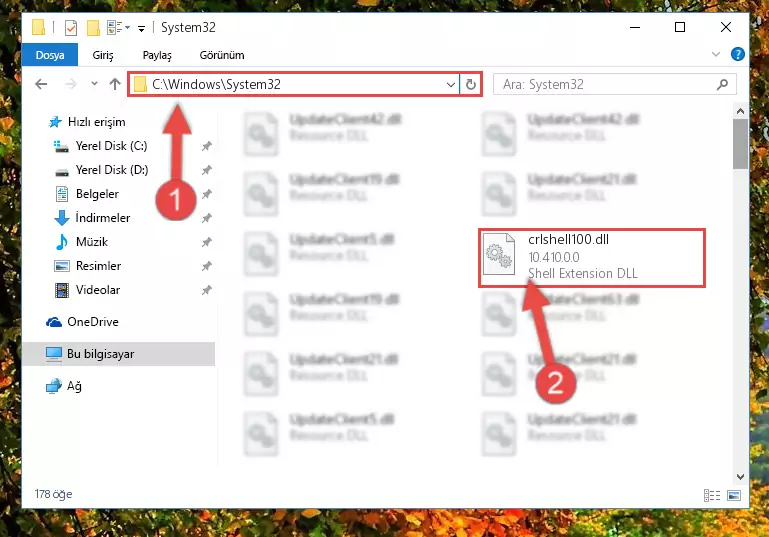Image resolution: width=769 pixels, height=537 pixels.
Task: Click the vertical scrollbar thumb
Action: [740, 144]
